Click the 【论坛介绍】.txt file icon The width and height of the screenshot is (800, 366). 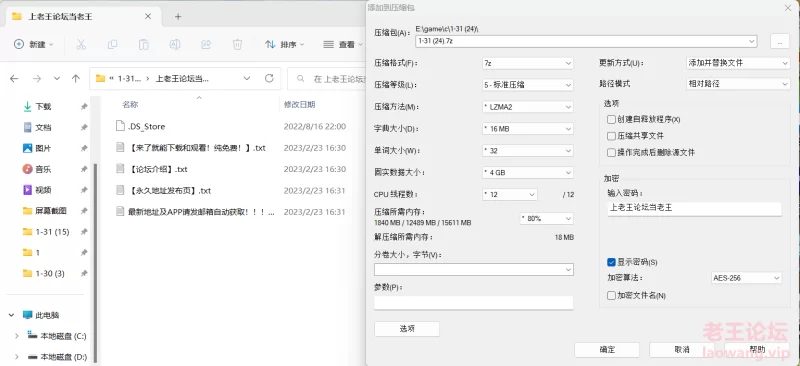[x=120, y=168]
